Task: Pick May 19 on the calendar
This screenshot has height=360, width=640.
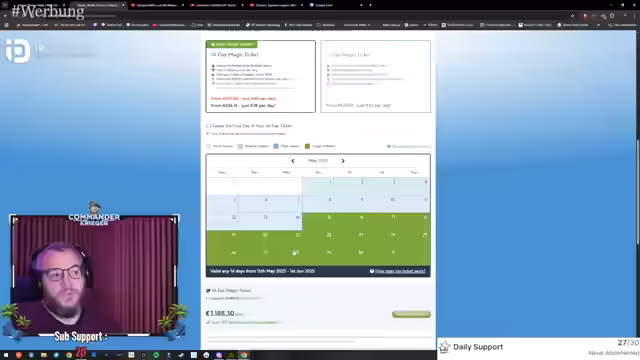Action: (222, 239)
